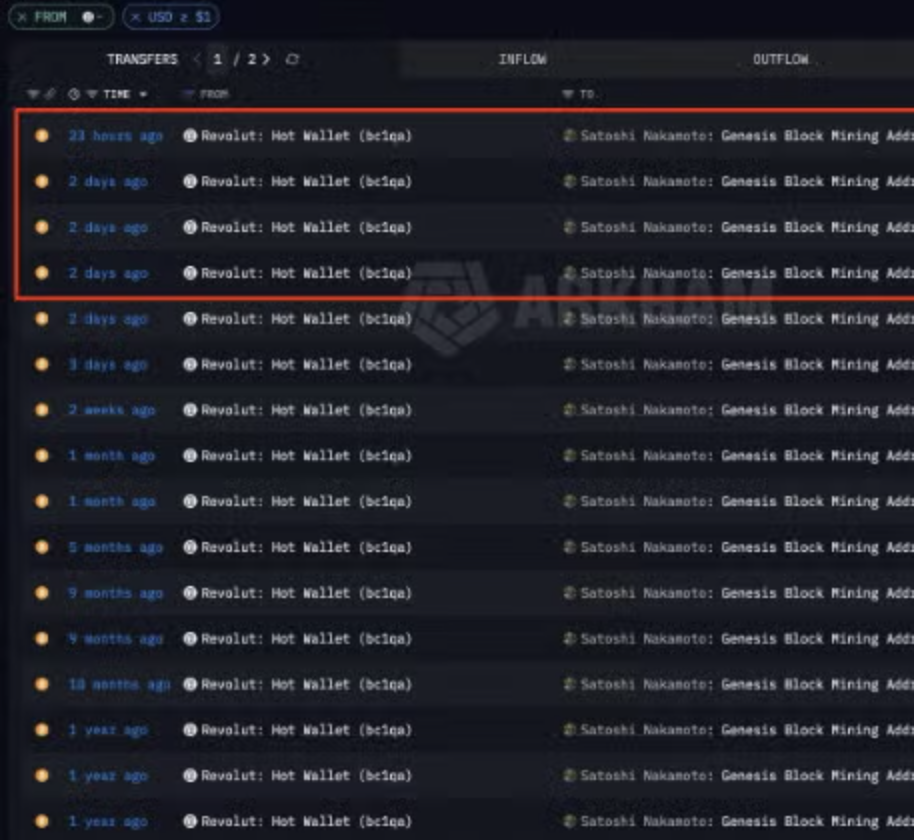Image resolution: width=914 pixels, height=840 pixels.
Task: Open the FROM column filter
Action: pos(188,94)
